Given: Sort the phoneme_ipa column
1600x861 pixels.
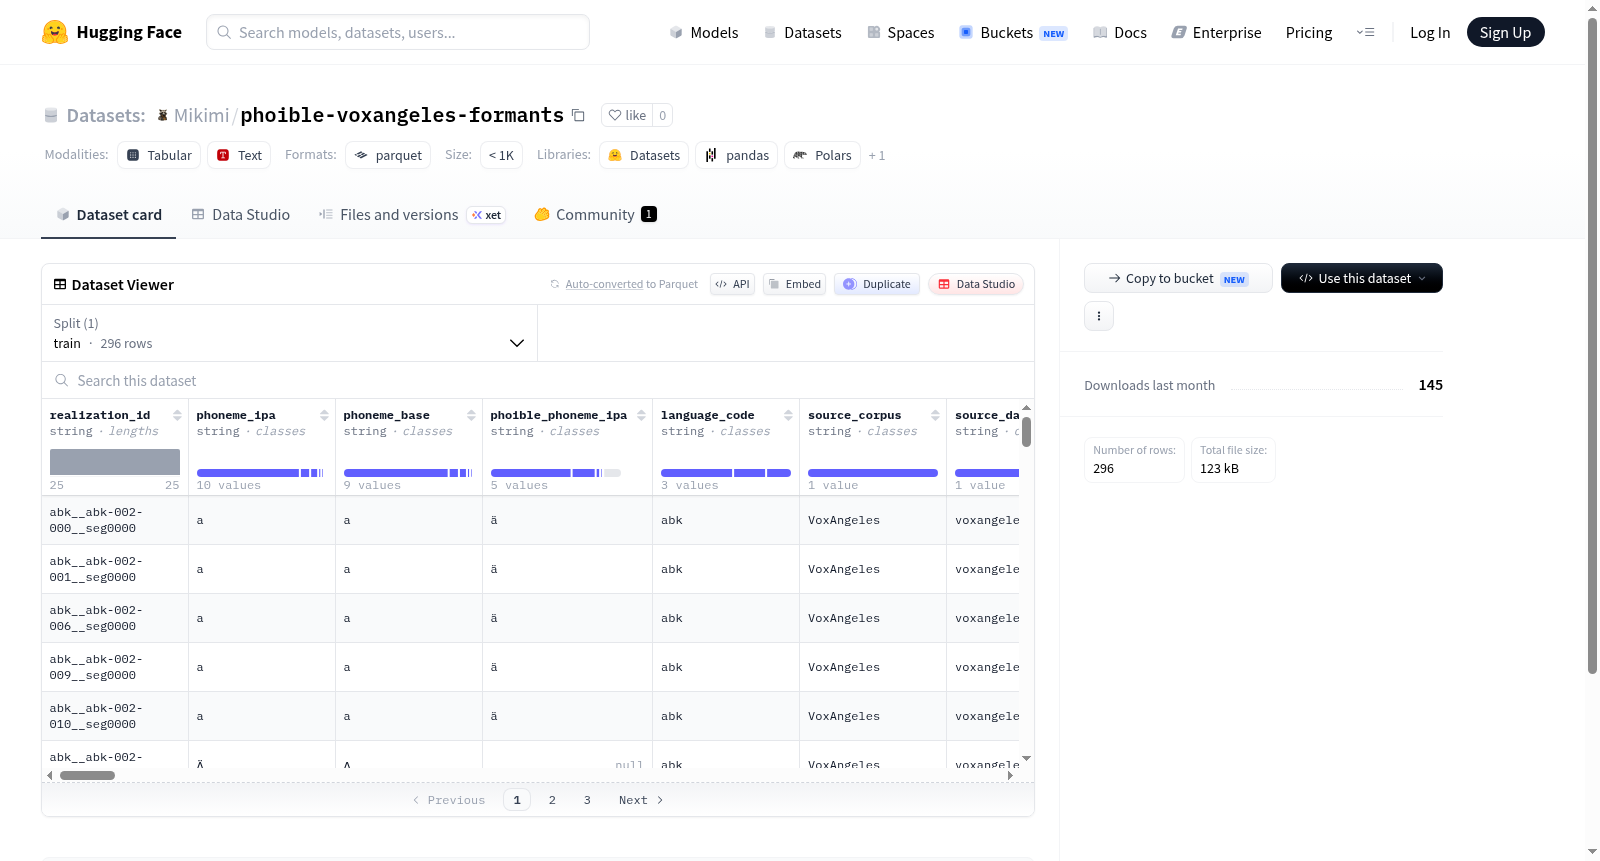Looking at the screenshot, I should 324,415.
